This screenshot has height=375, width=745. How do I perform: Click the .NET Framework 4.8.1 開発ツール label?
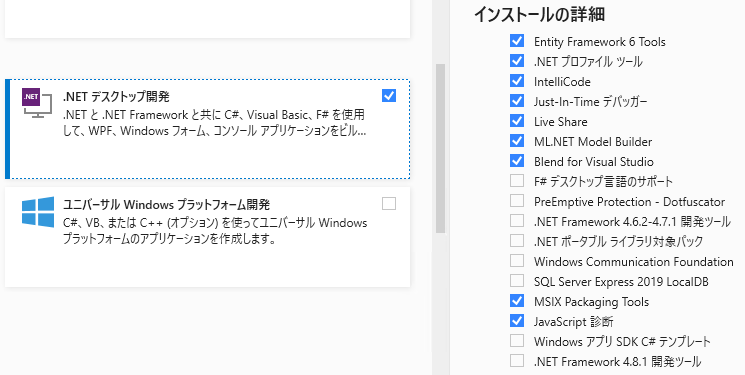[617, 361]
